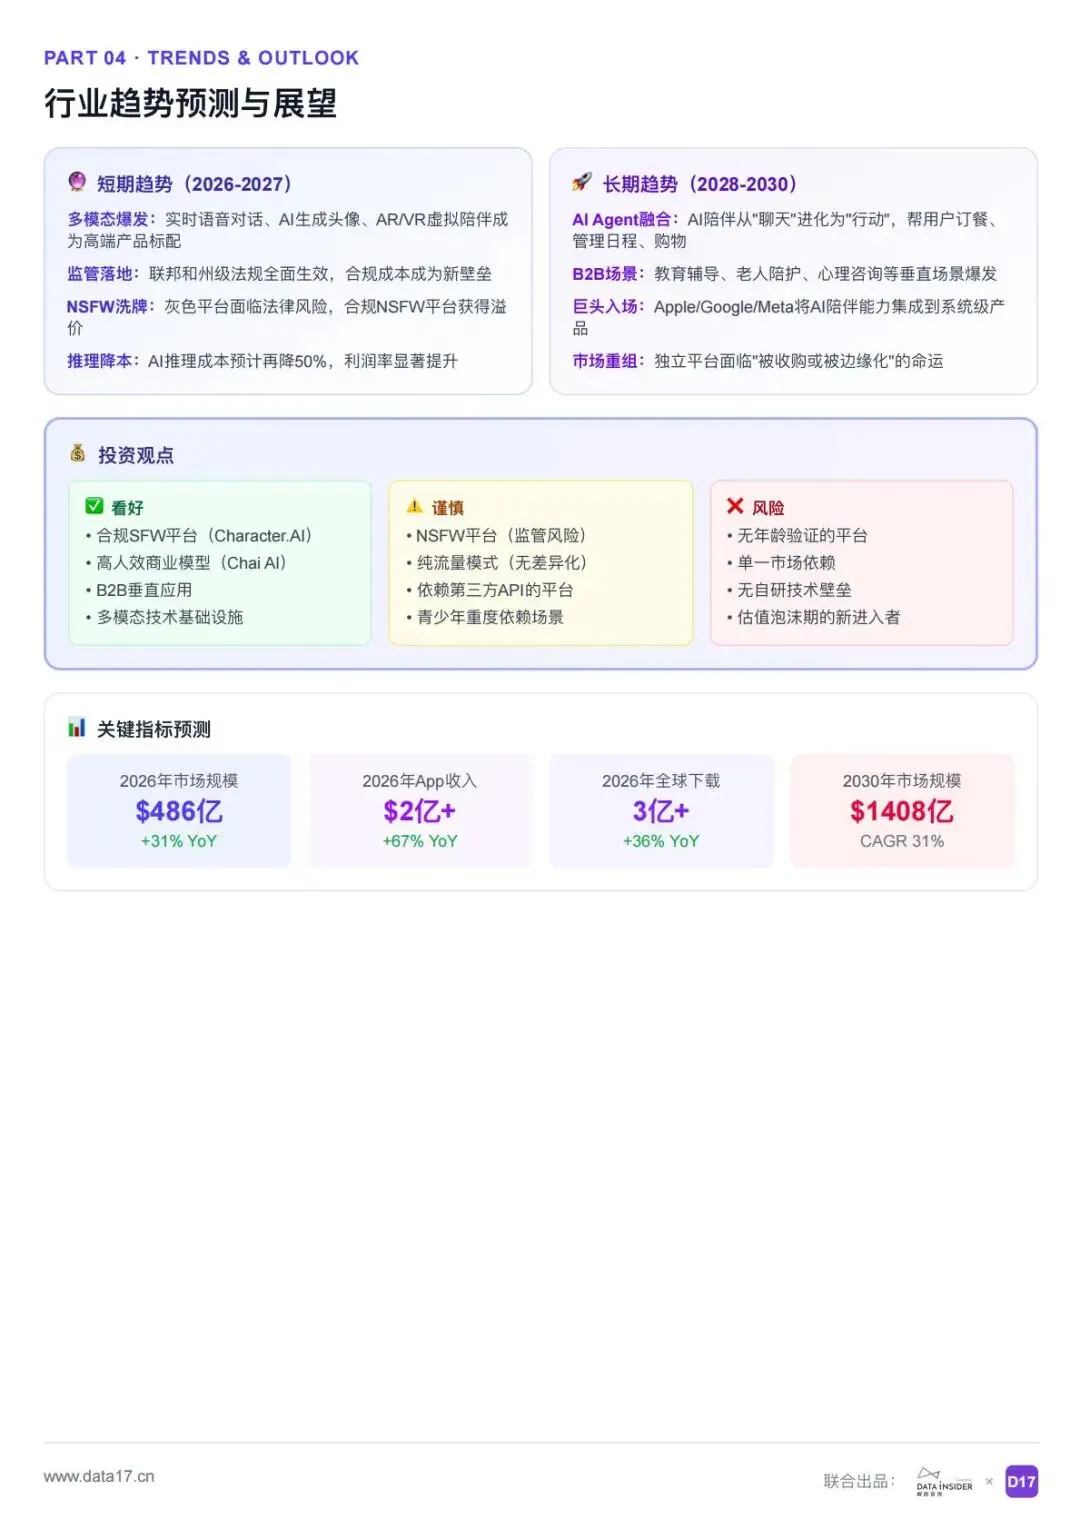Click bullet 多模态技术基础设施

coord(164,616)
